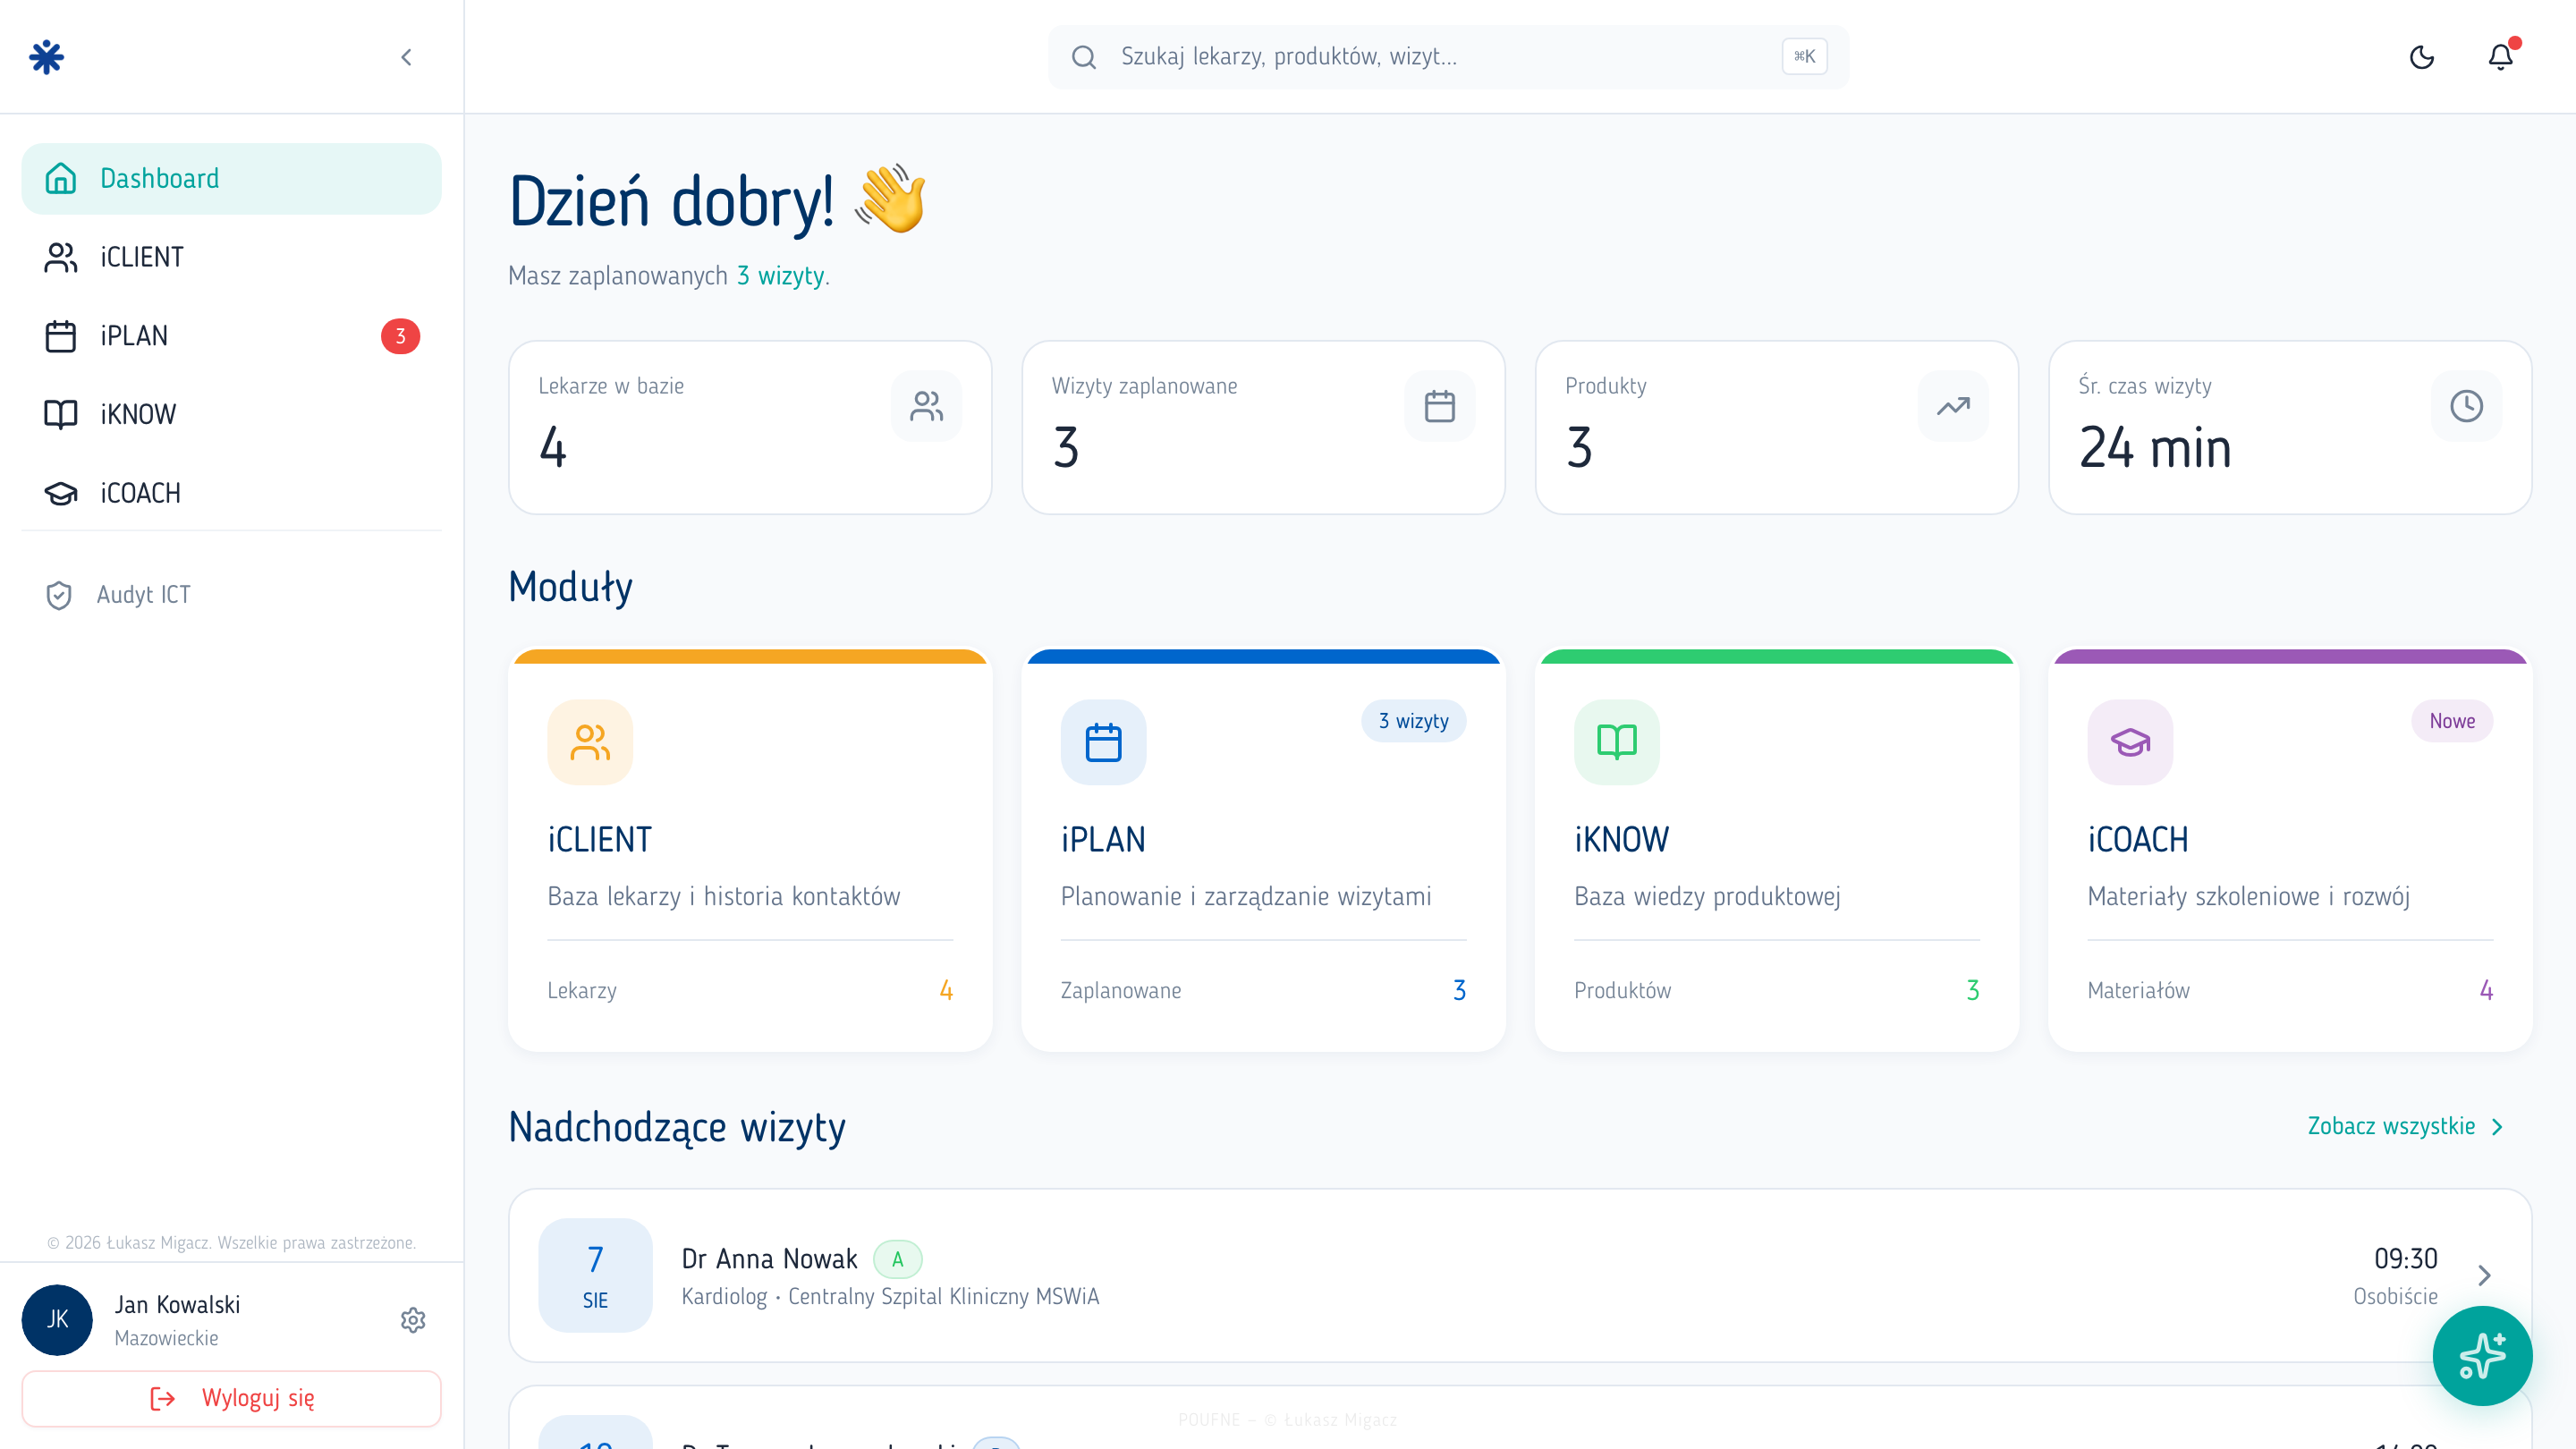Open iCLIENT in the sidebar
Screen dimensions: 2576x1449
[231, 257]
